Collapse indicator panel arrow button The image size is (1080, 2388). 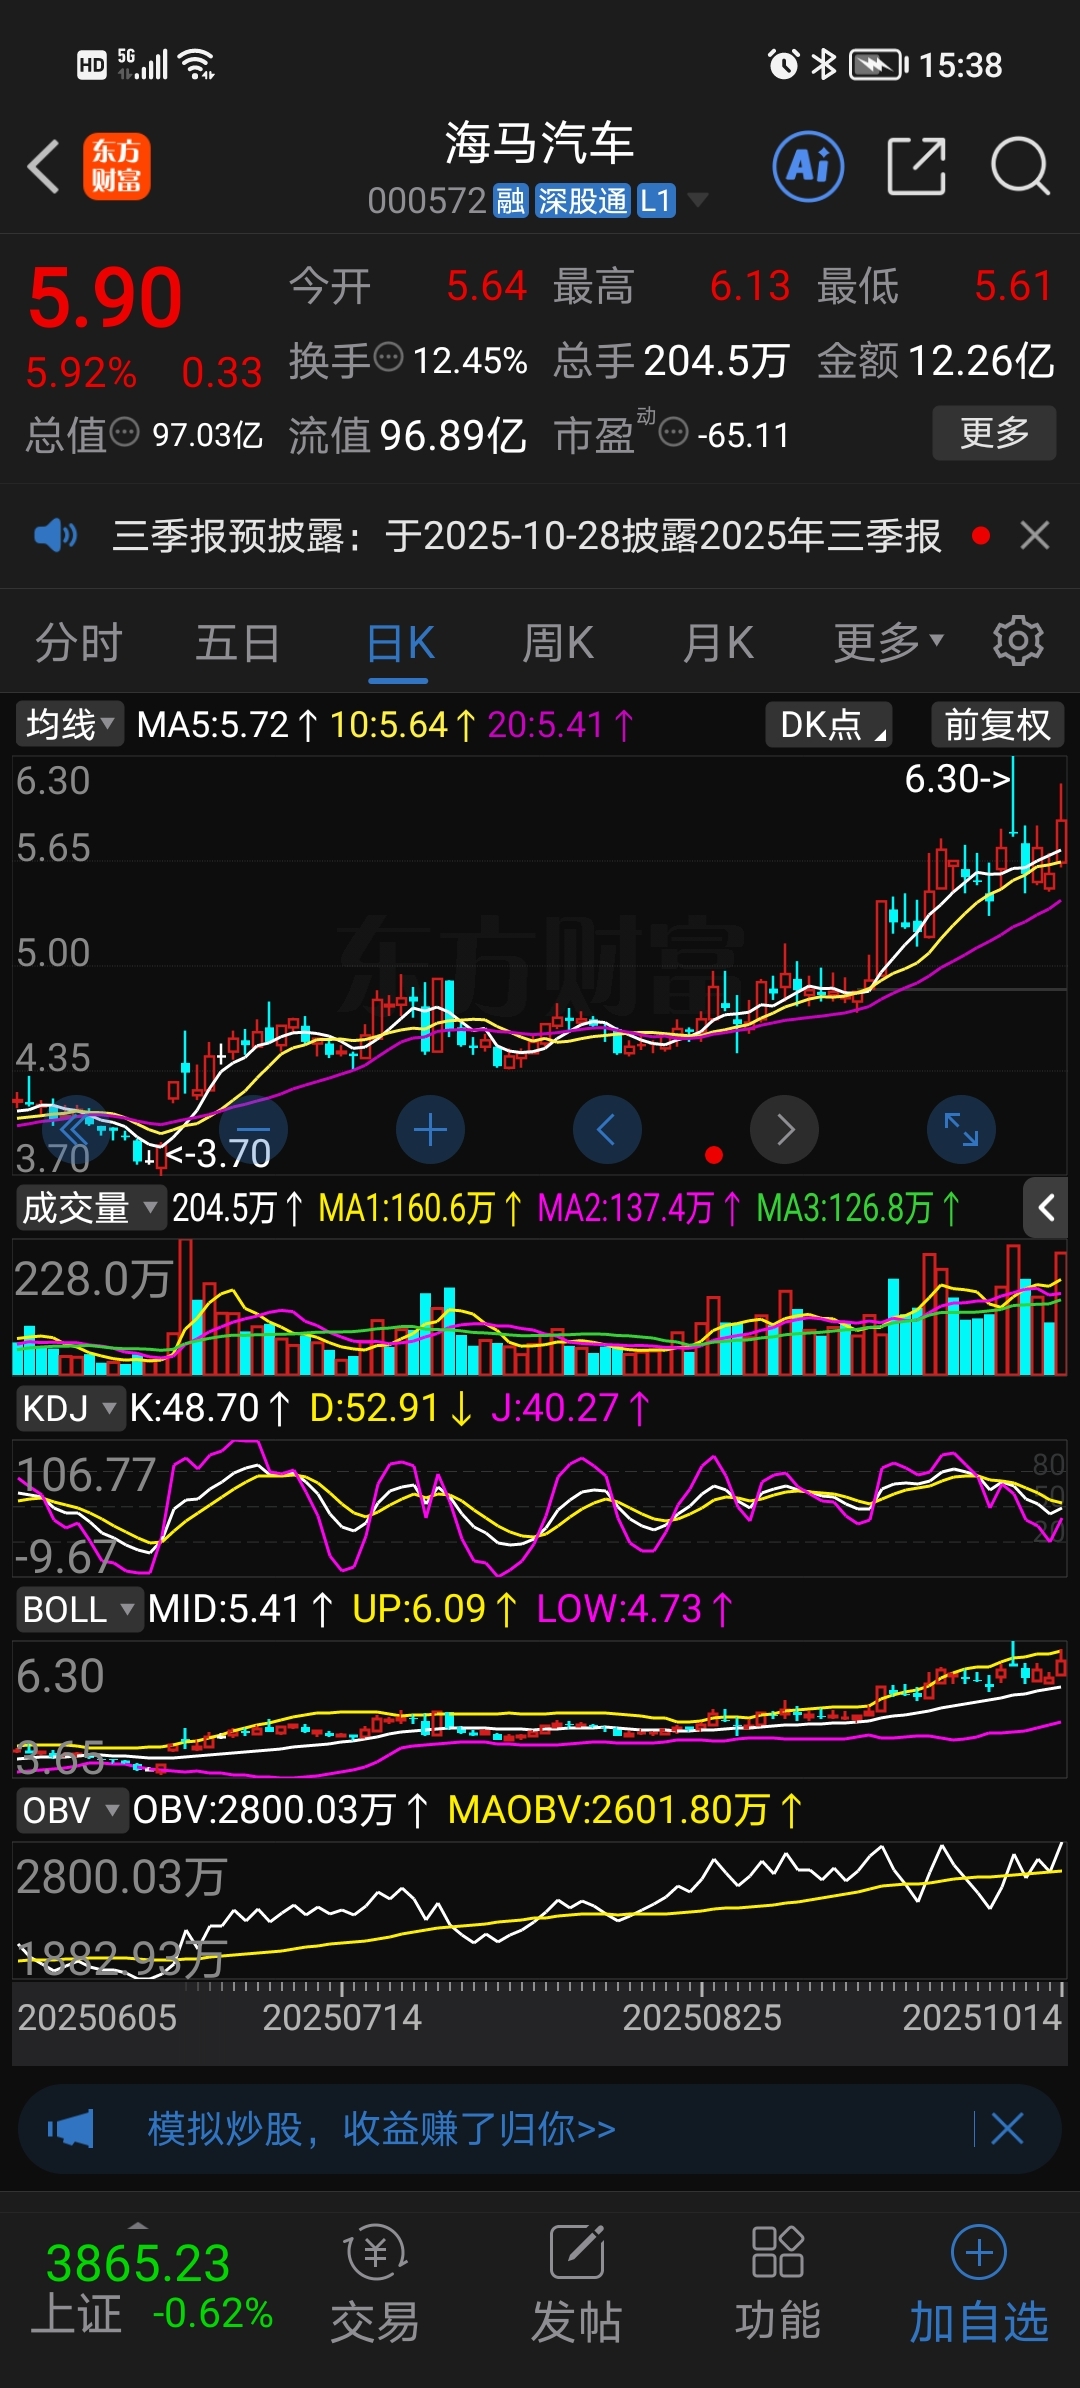click(1046, 1208)
